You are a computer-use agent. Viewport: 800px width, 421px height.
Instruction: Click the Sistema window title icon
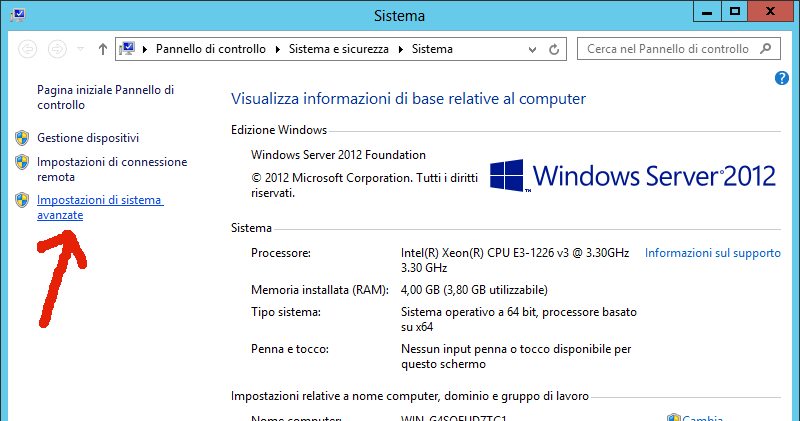(x=18, y=15)
